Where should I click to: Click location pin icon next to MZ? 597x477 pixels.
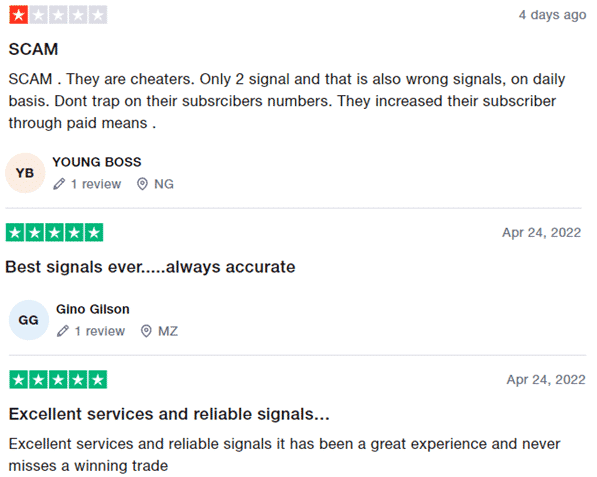[x=146, y=331]
